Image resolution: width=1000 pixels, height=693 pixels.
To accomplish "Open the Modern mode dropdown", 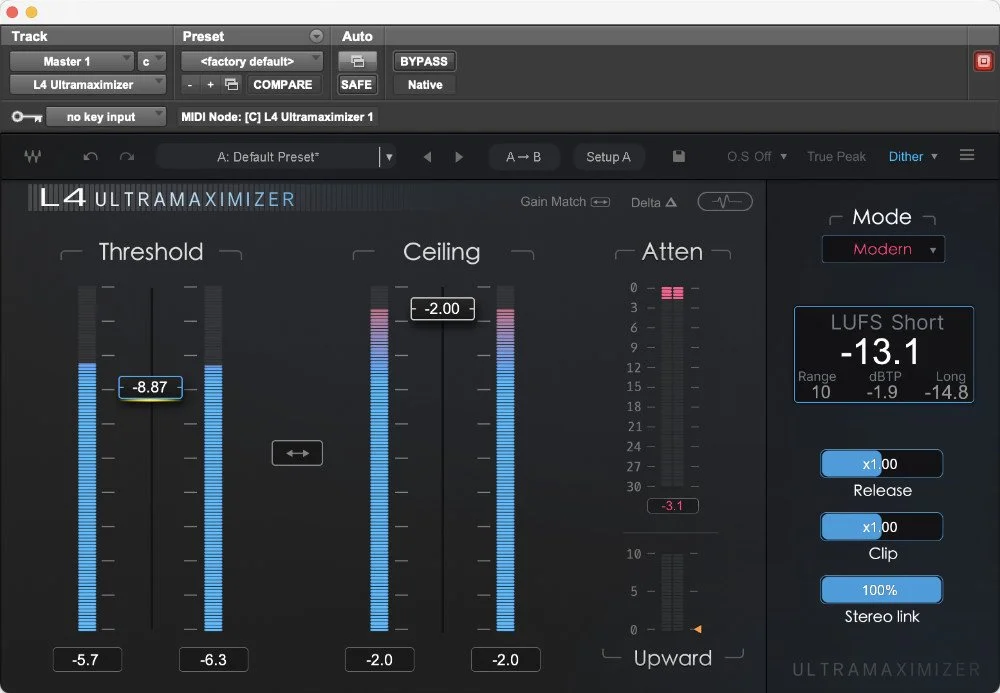I will point(883,249).
